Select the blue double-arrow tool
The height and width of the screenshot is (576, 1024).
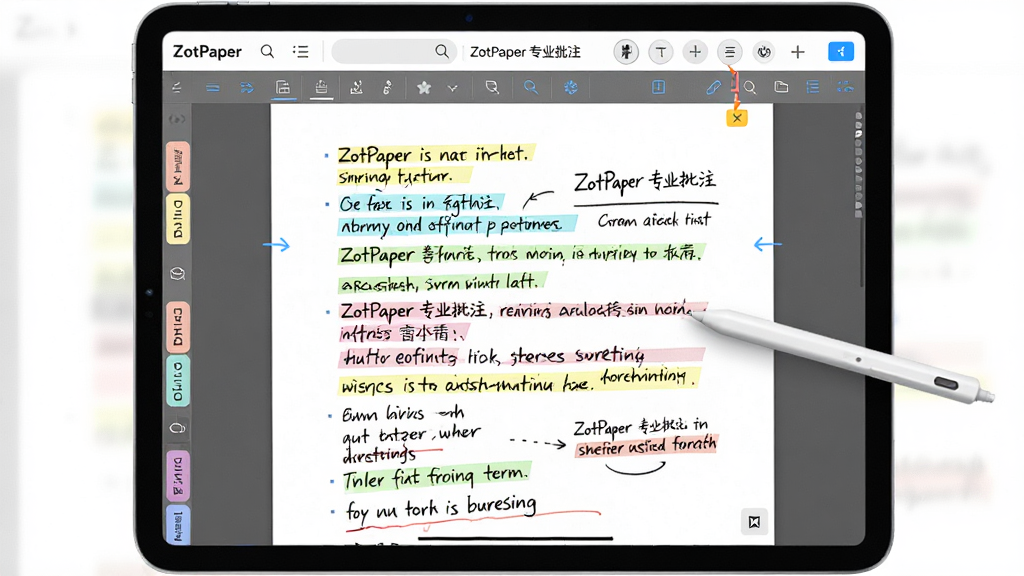click(x=247, y=88)
